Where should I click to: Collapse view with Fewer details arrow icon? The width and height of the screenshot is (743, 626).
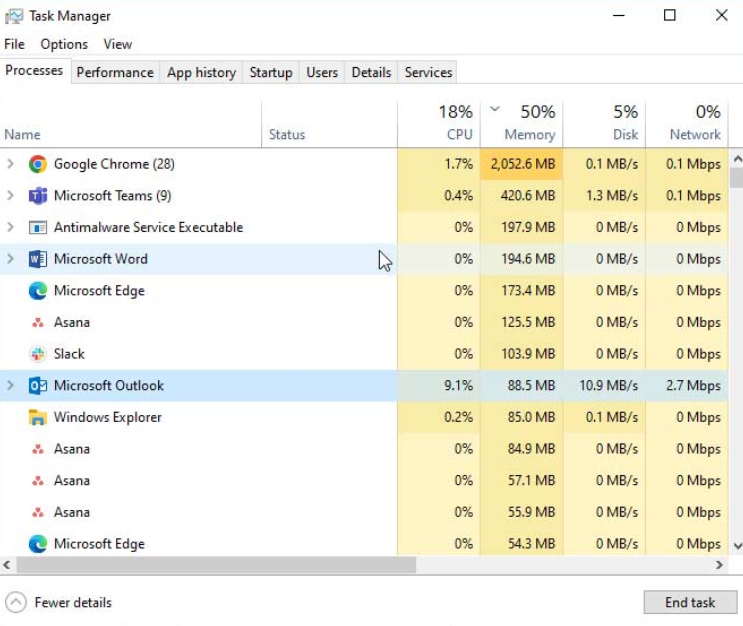click(x=16, y=603)
